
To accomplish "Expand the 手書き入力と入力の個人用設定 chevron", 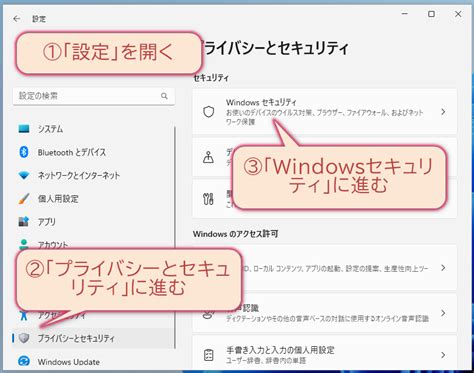I will pyautogui.click(x=443, y=355).
